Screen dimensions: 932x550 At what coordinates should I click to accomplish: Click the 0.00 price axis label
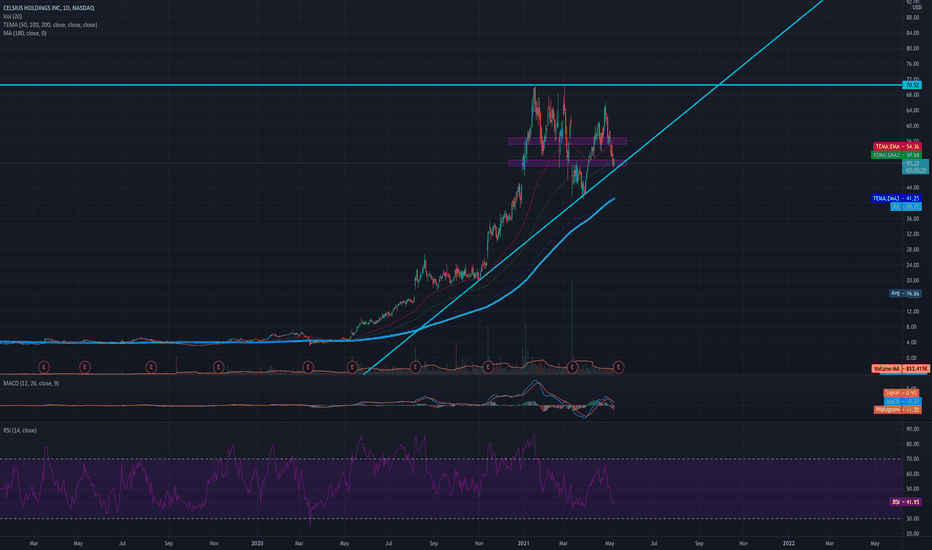(x=912, y=358)
